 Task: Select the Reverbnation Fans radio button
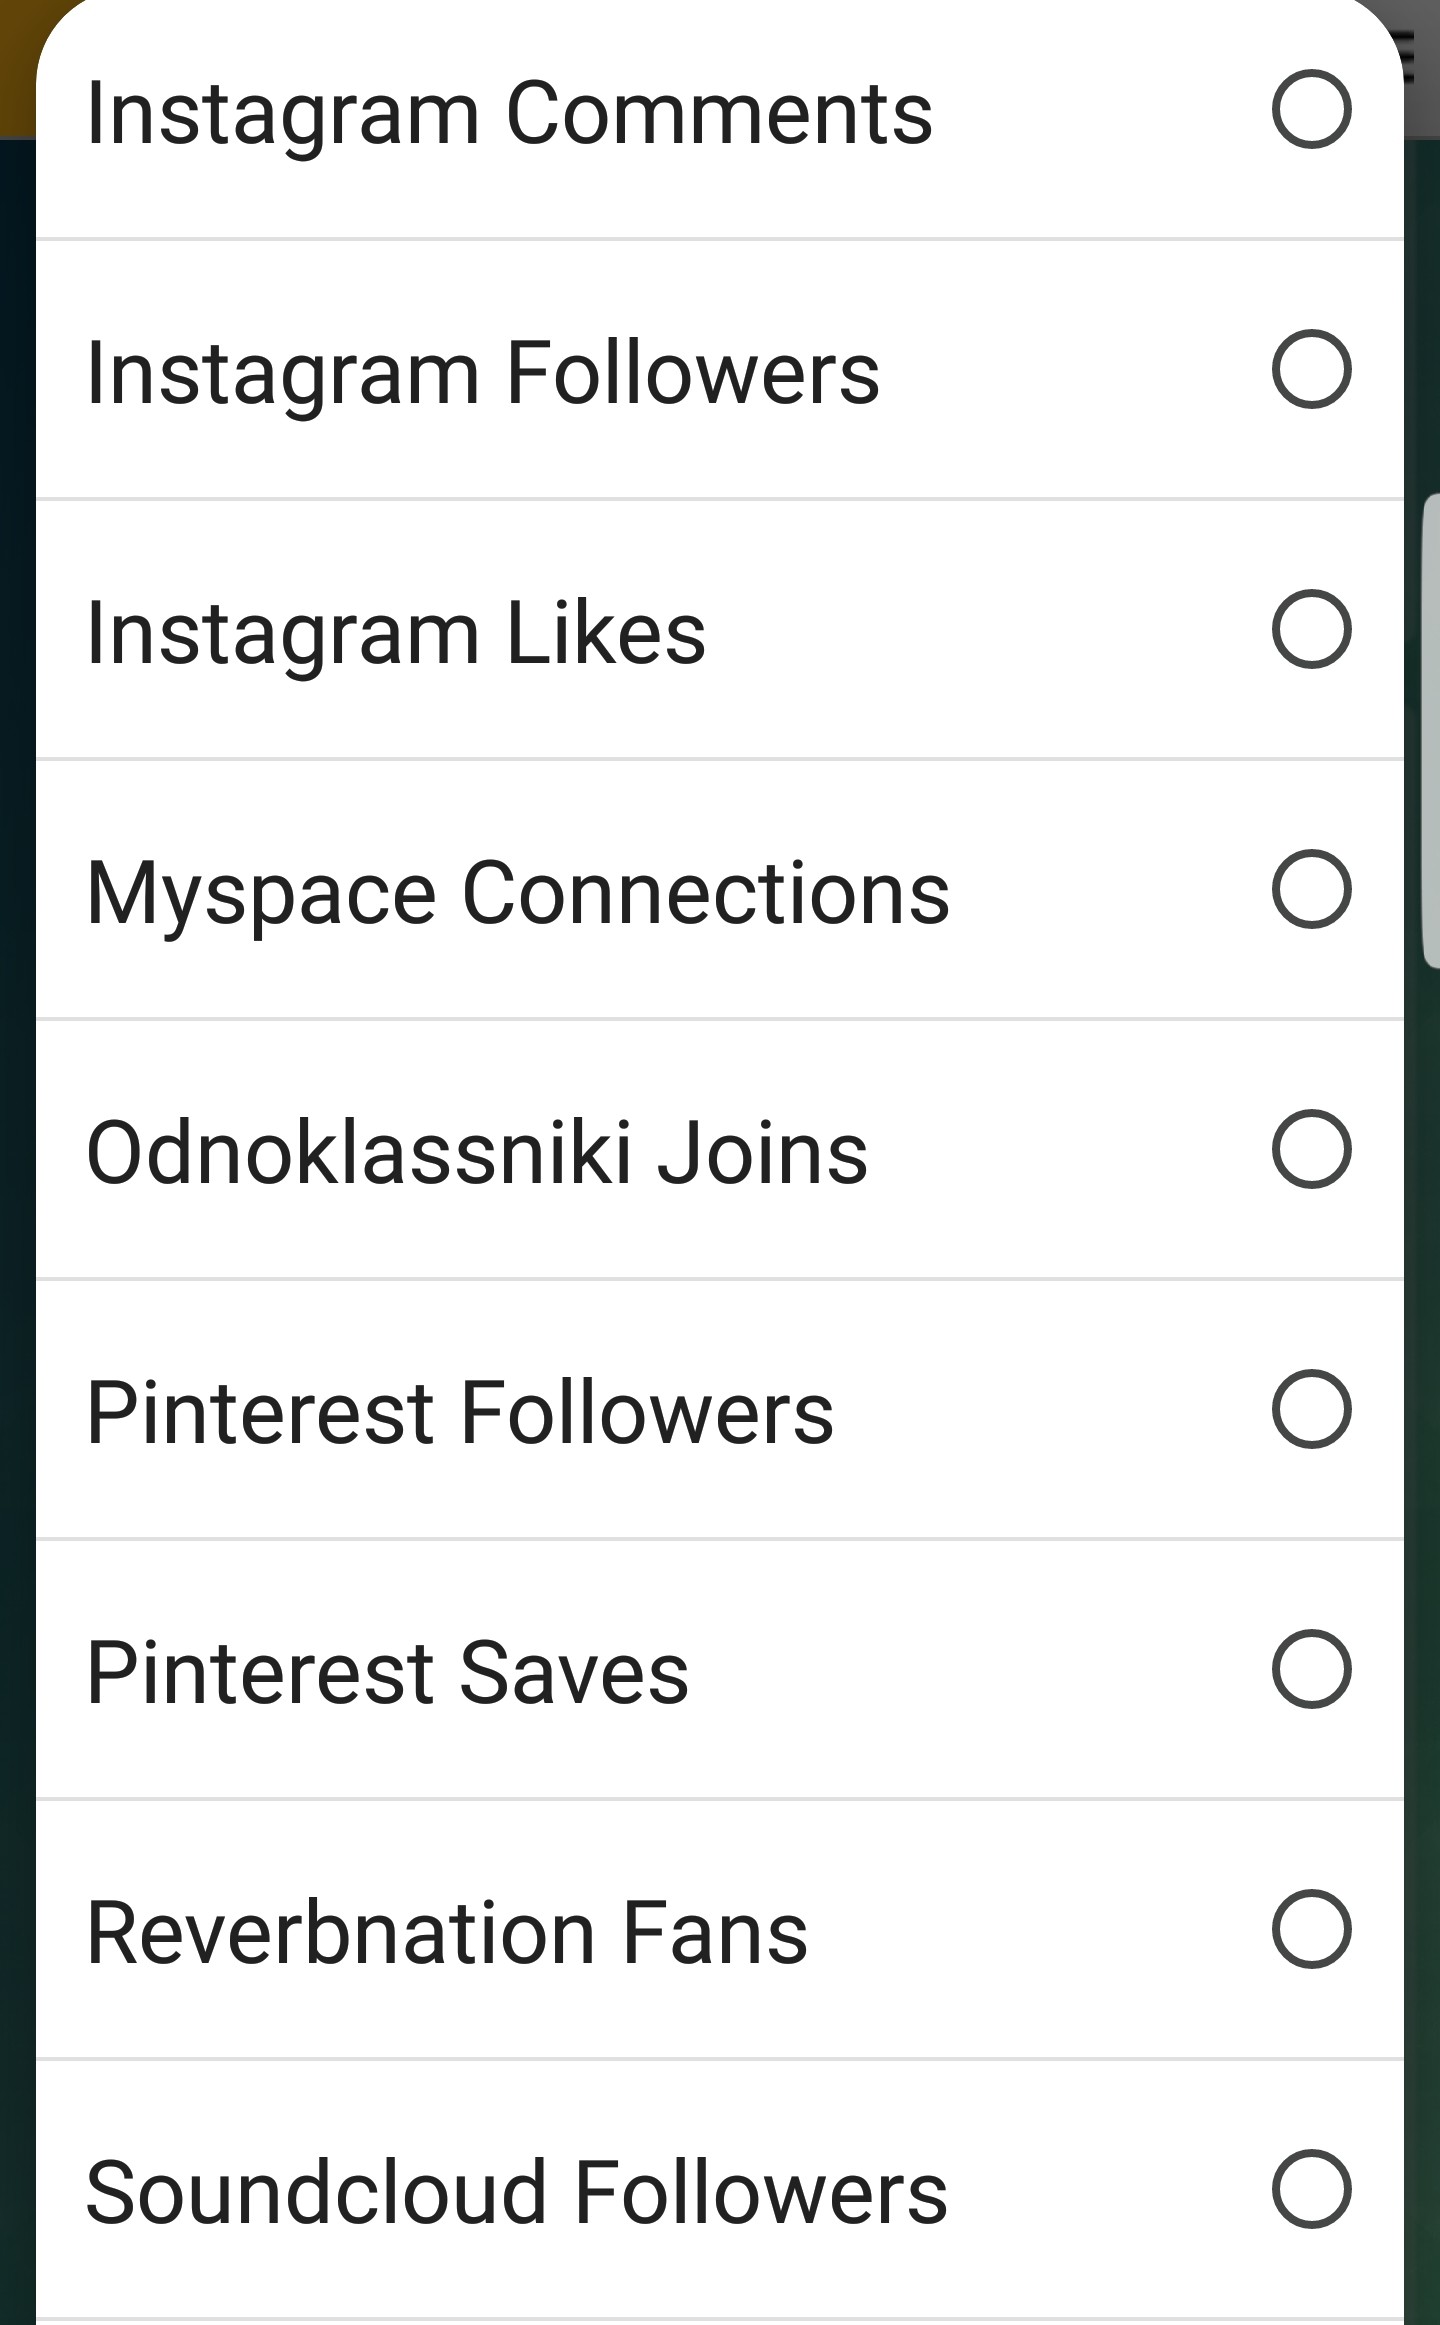(x=1311, y=1929)
